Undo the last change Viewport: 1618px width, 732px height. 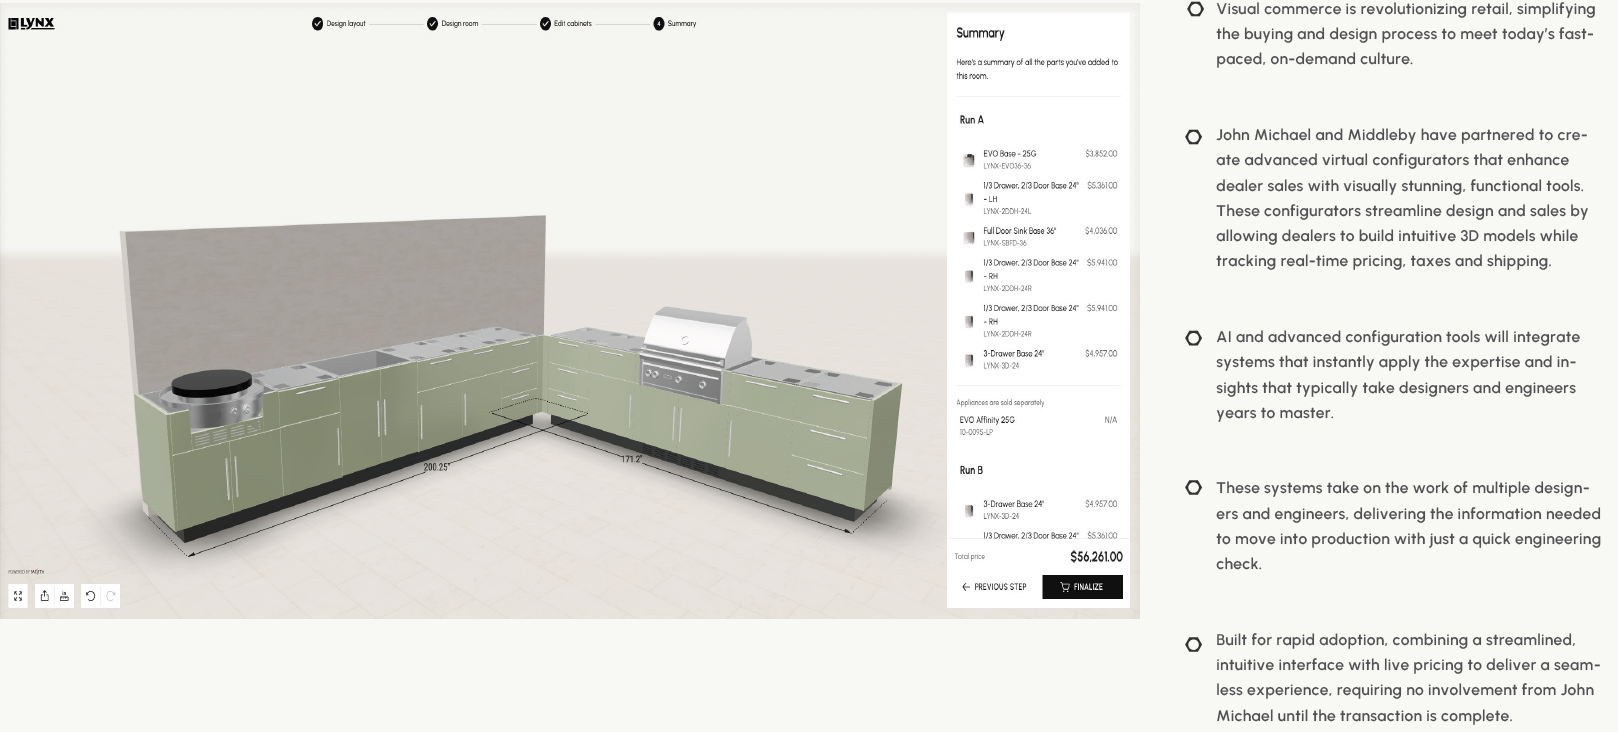(90, 596)
